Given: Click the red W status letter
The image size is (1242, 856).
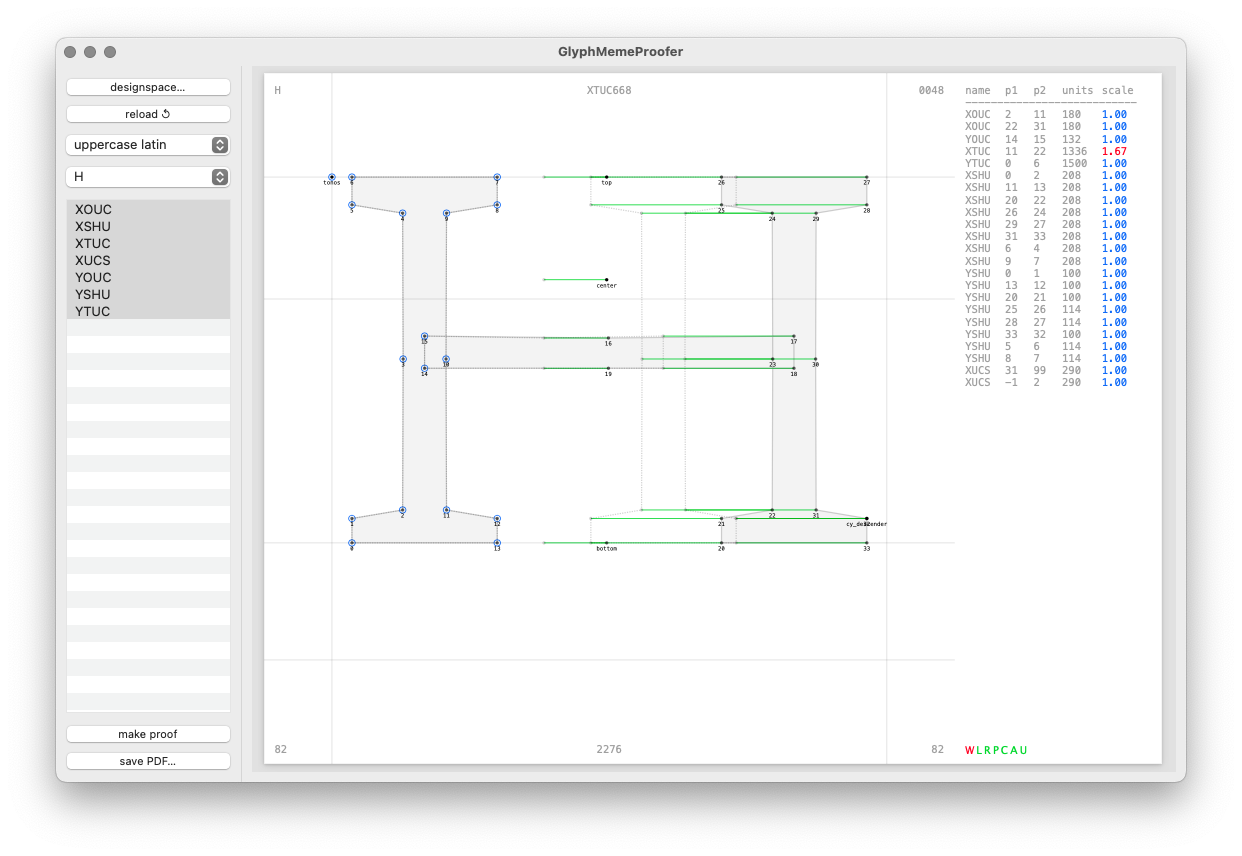Looking at the screenshot, I should [x=969, y=750].
